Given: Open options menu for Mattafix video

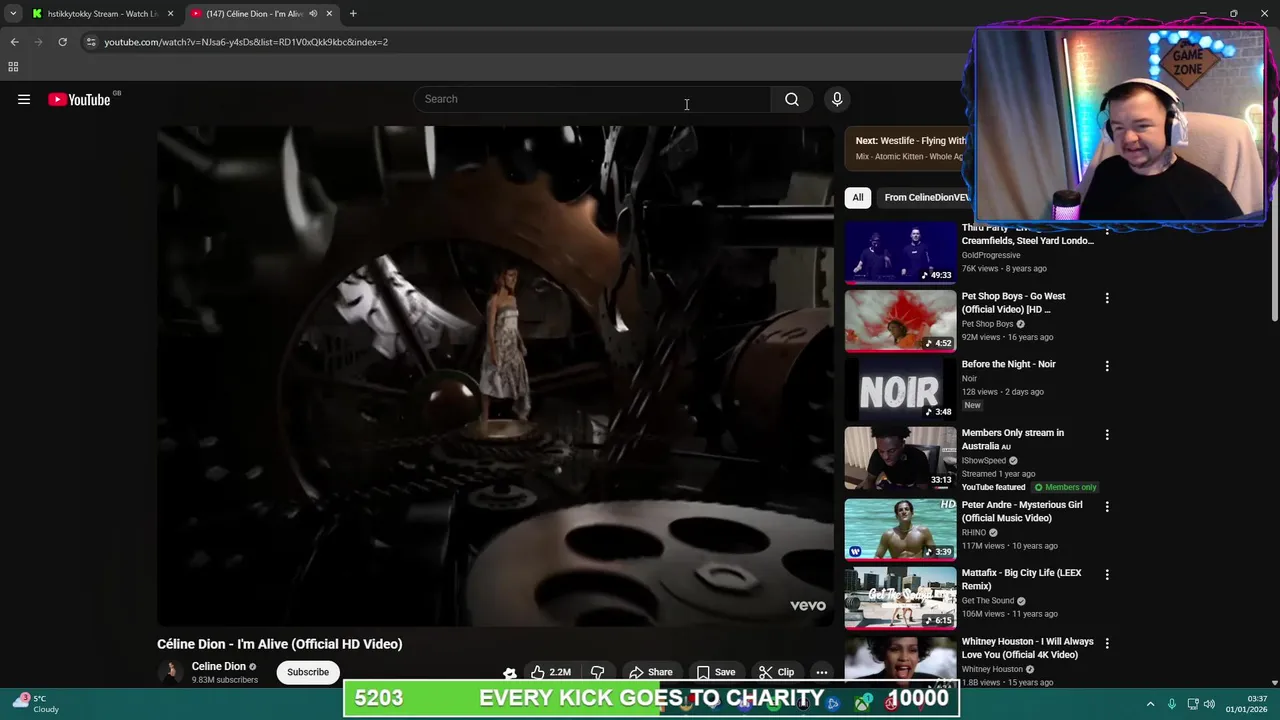Looking at the screenshot, I should 1107,575.
